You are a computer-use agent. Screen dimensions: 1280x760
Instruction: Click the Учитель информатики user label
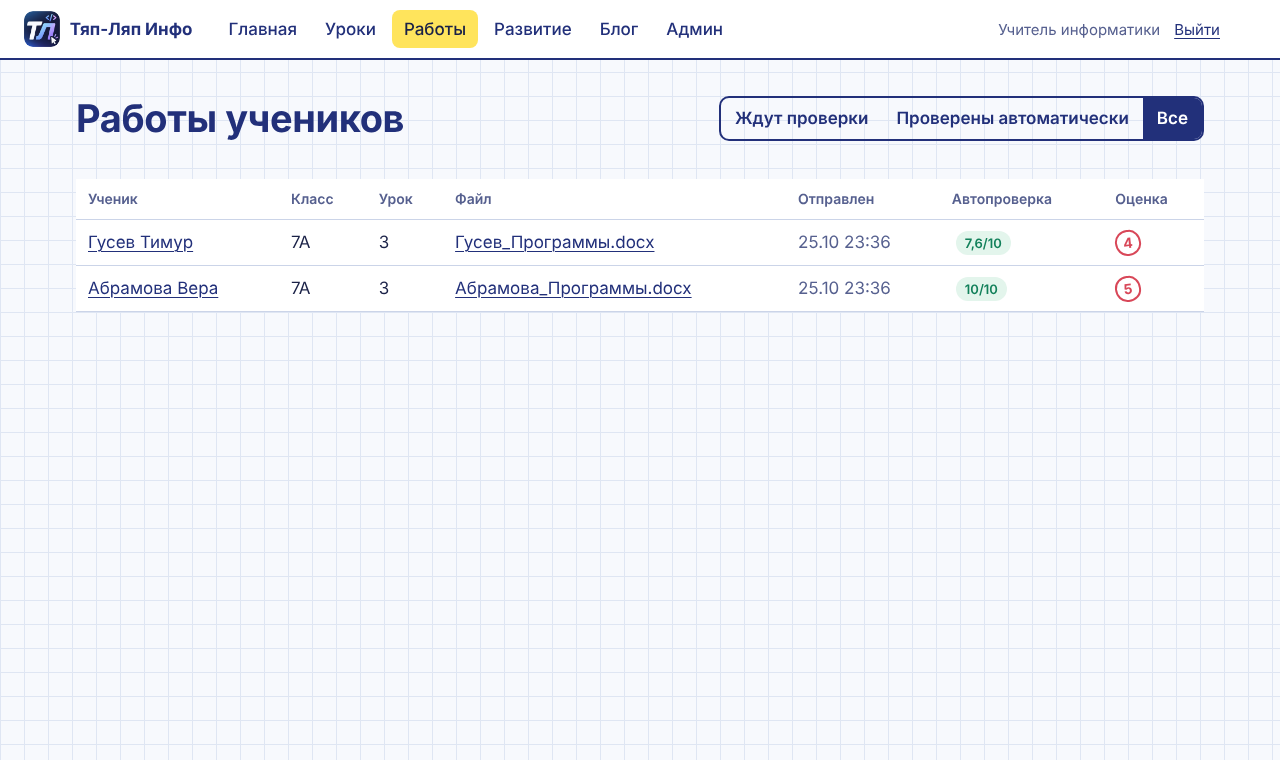(1079, 30)
